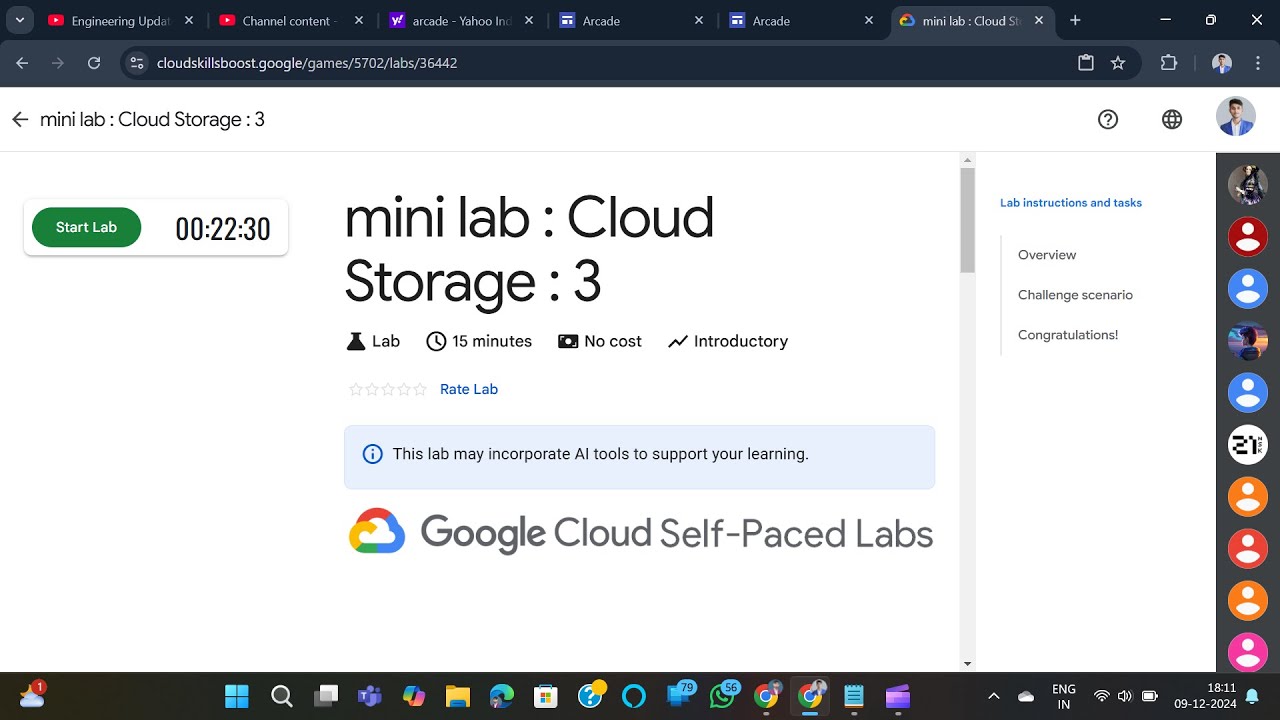Click the scrollbar up arrow
The image size is (1280, 720).
pyautogui.click(x=967, y=160)
